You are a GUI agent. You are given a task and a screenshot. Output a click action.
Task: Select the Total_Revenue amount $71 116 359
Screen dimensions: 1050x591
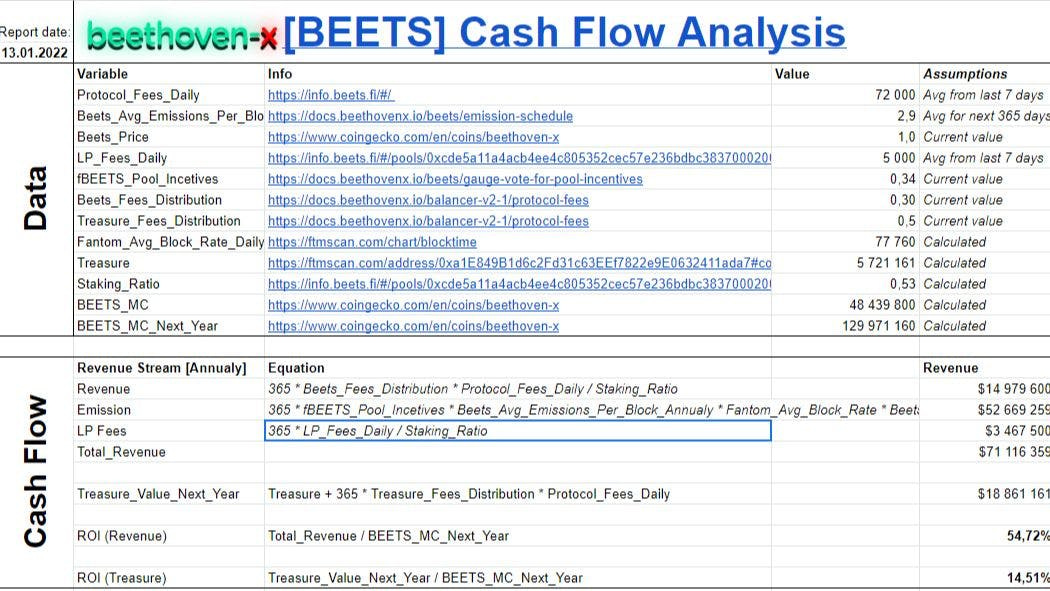(x=984, y=452)
